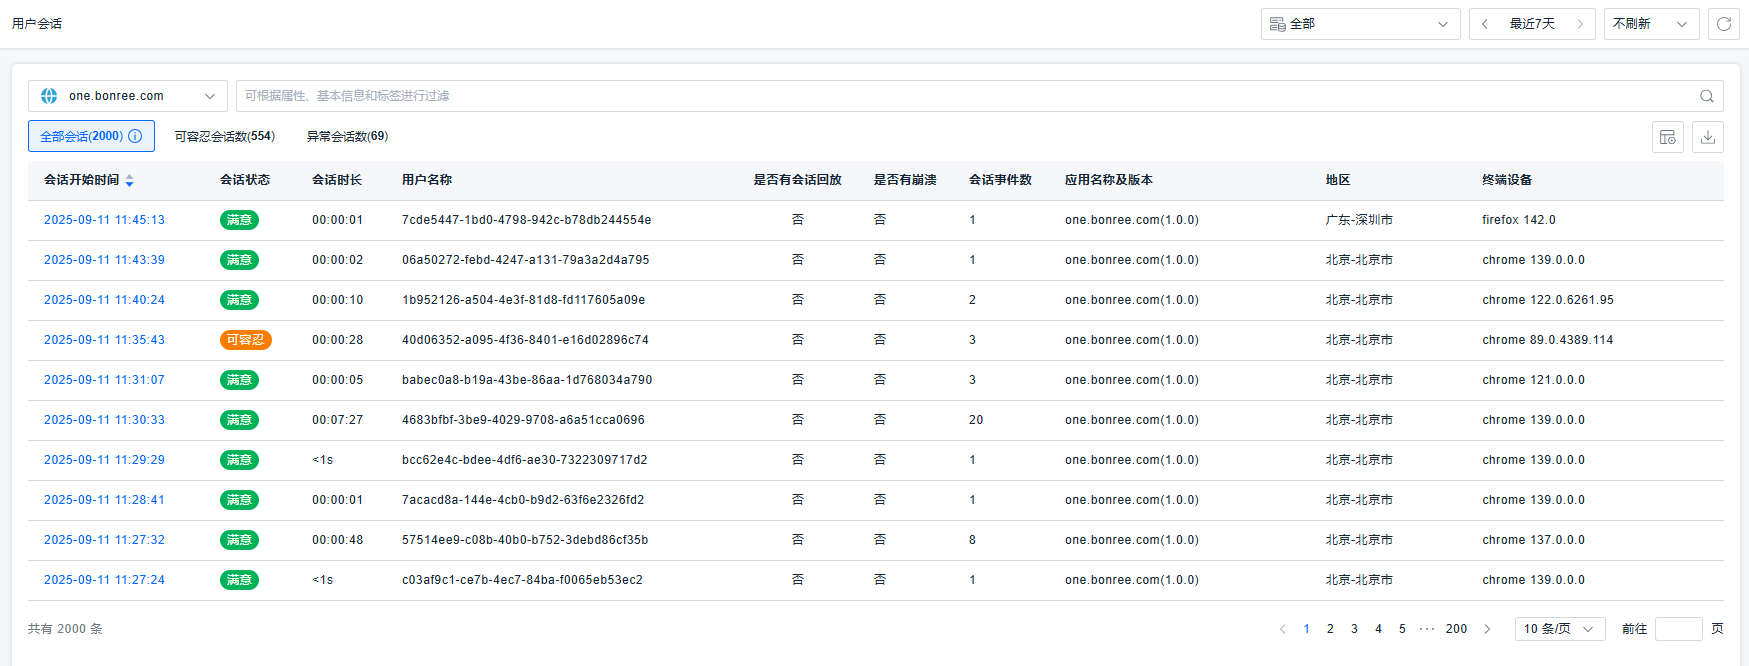1749x666 pixels.
Task: Click the refresh icon in top bar
Action: [x=1724, y=24]
